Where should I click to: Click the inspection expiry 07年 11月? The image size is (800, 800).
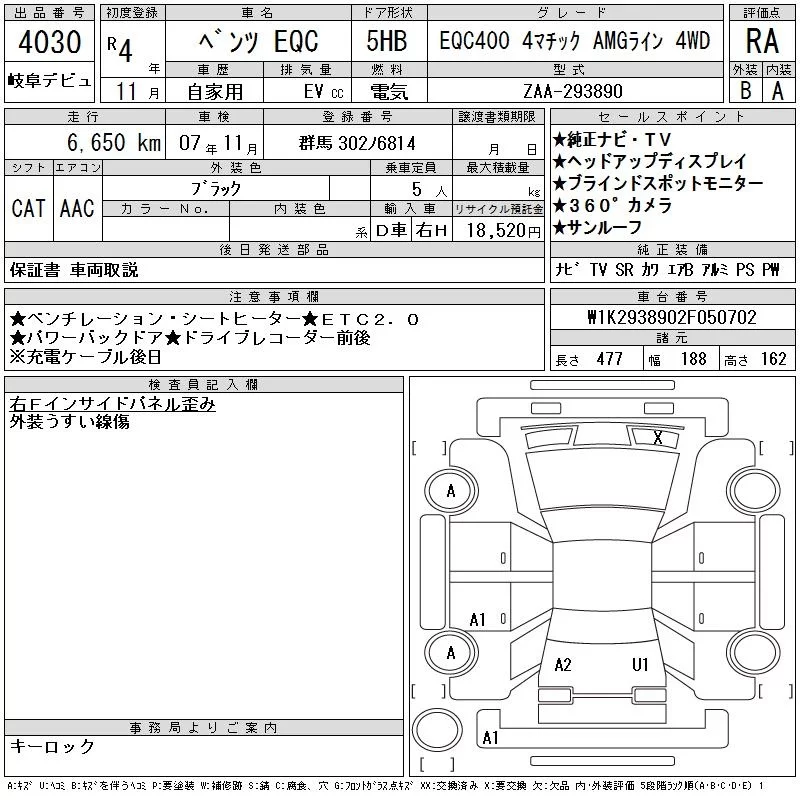(x=218, y=143)
